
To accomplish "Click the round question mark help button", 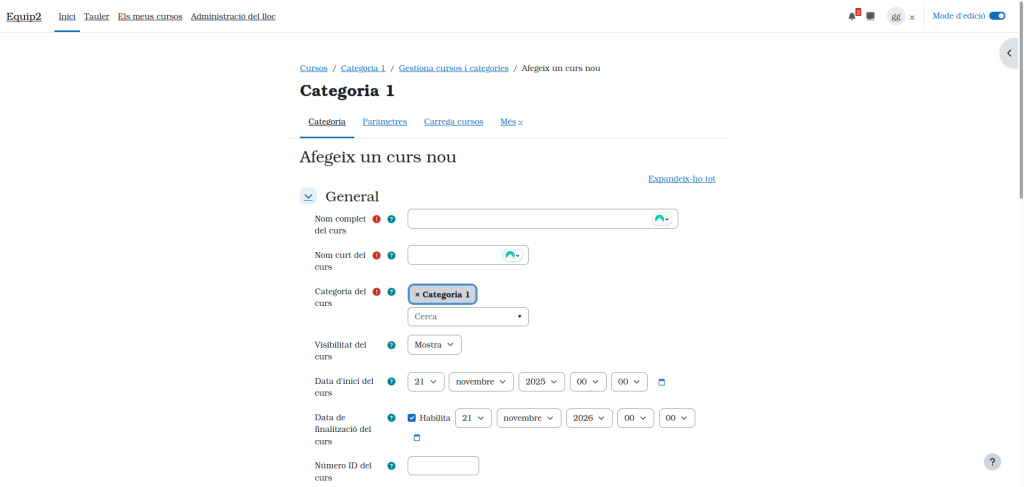I will click(x=992, y=461).
